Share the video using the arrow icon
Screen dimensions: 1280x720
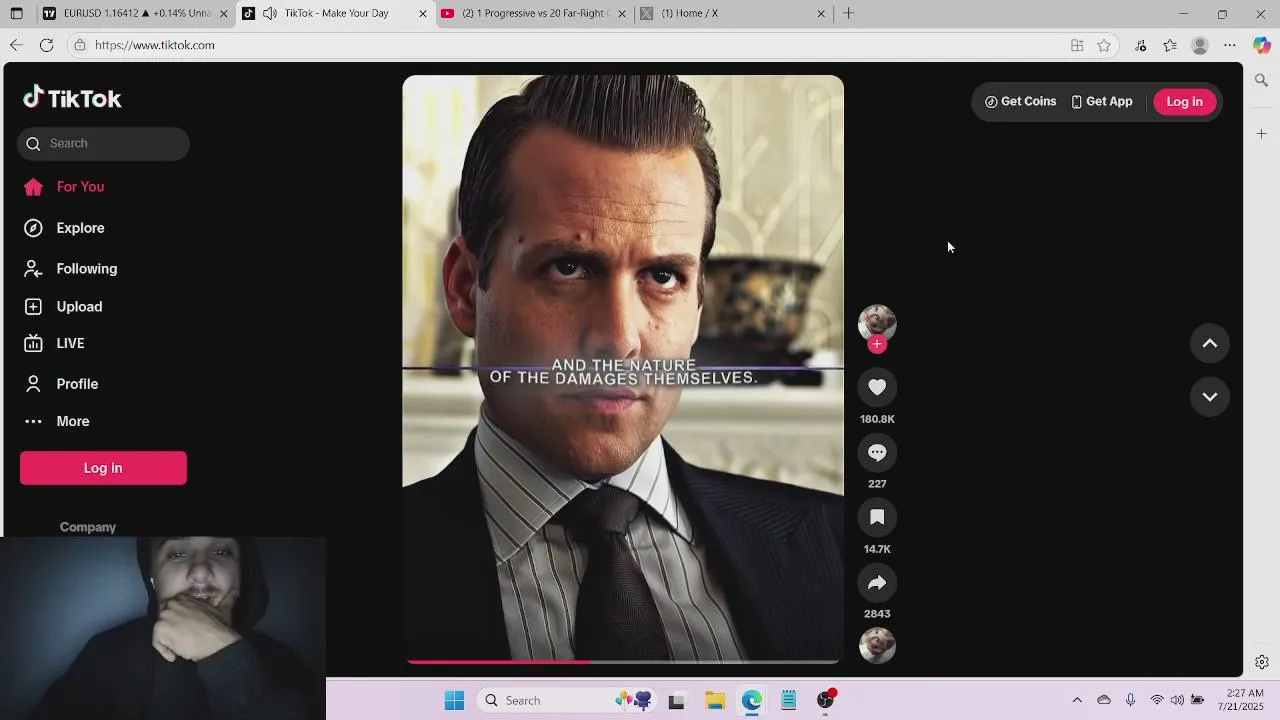tap(877, 583)
